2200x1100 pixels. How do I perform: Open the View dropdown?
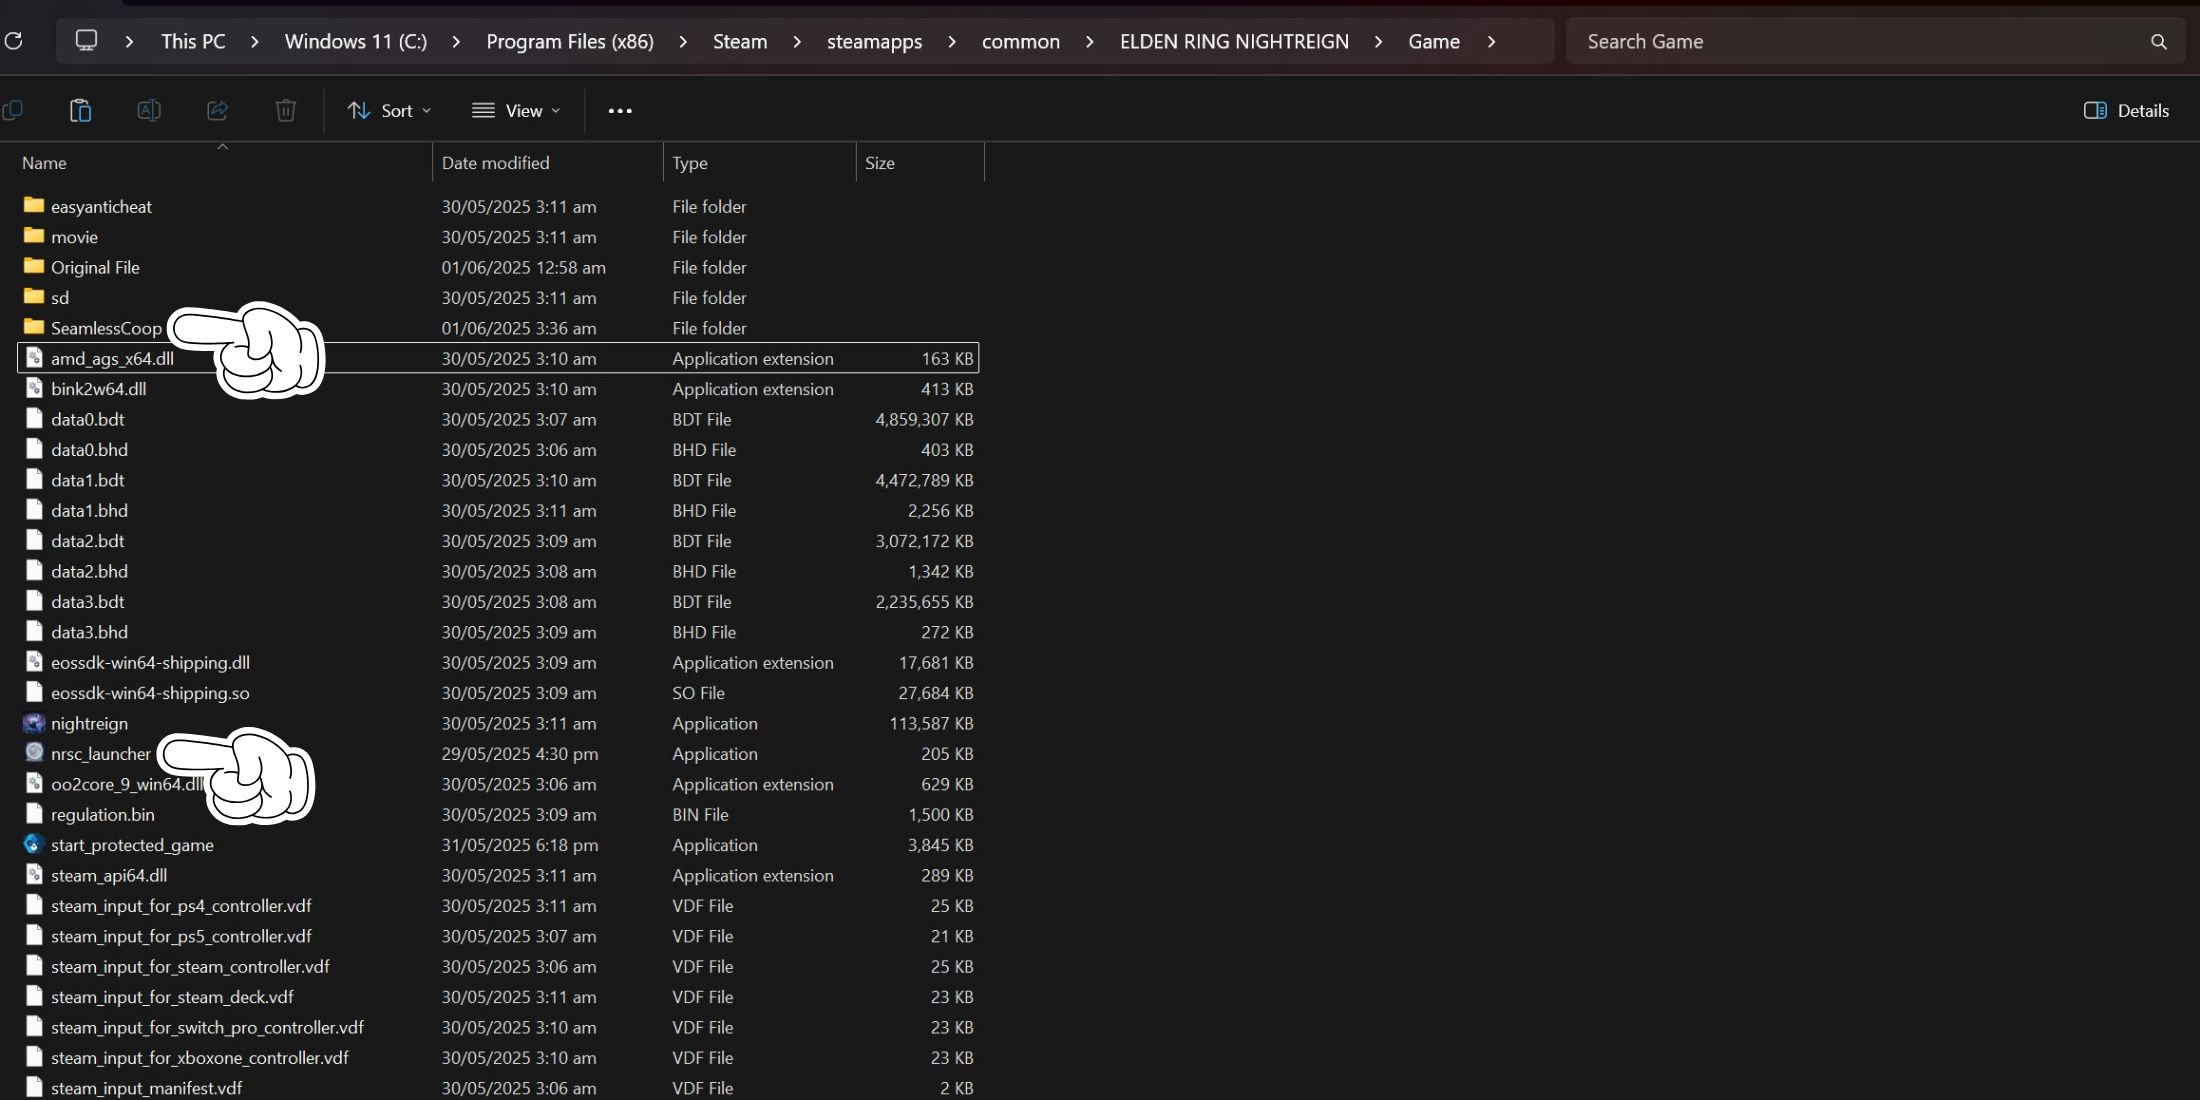(516, 111)
